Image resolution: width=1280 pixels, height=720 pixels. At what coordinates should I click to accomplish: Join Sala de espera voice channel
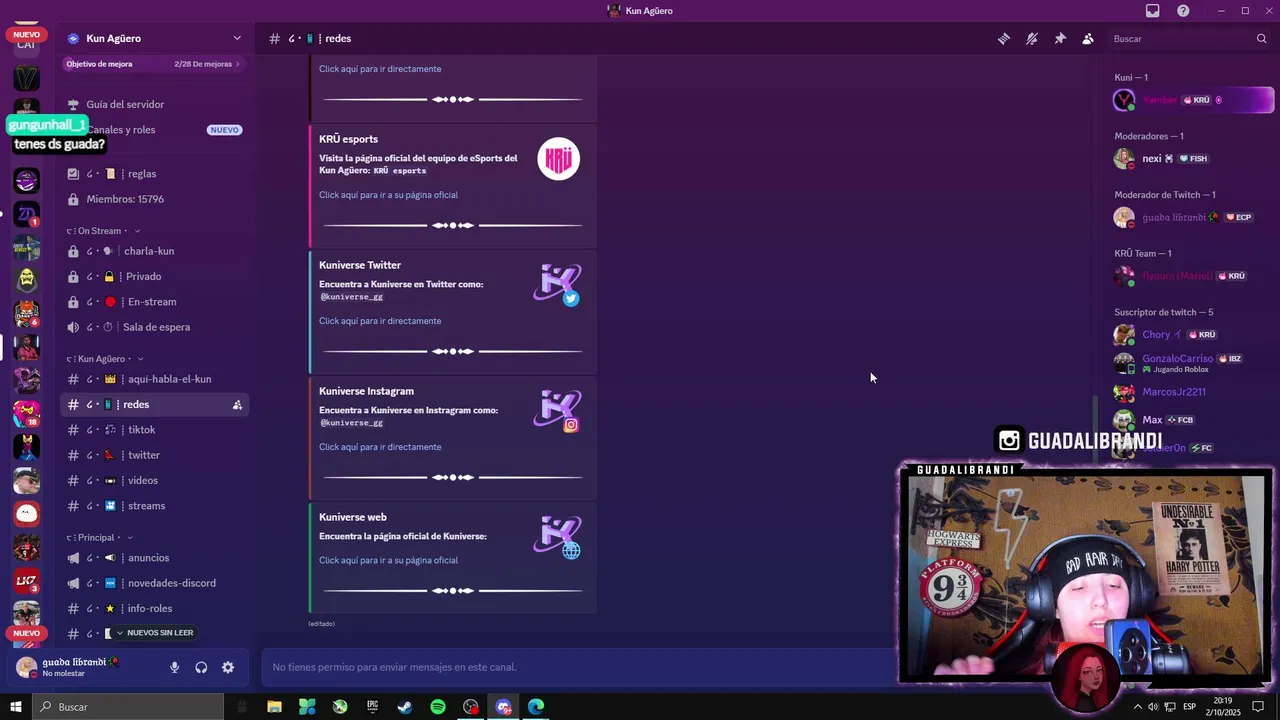156,327
